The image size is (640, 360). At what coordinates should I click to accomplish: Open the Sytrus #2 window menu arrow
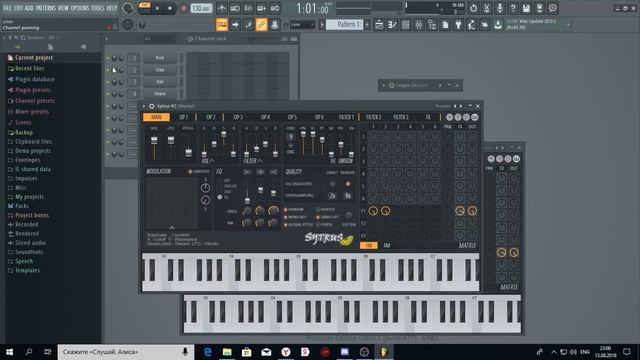coord(144,106)
